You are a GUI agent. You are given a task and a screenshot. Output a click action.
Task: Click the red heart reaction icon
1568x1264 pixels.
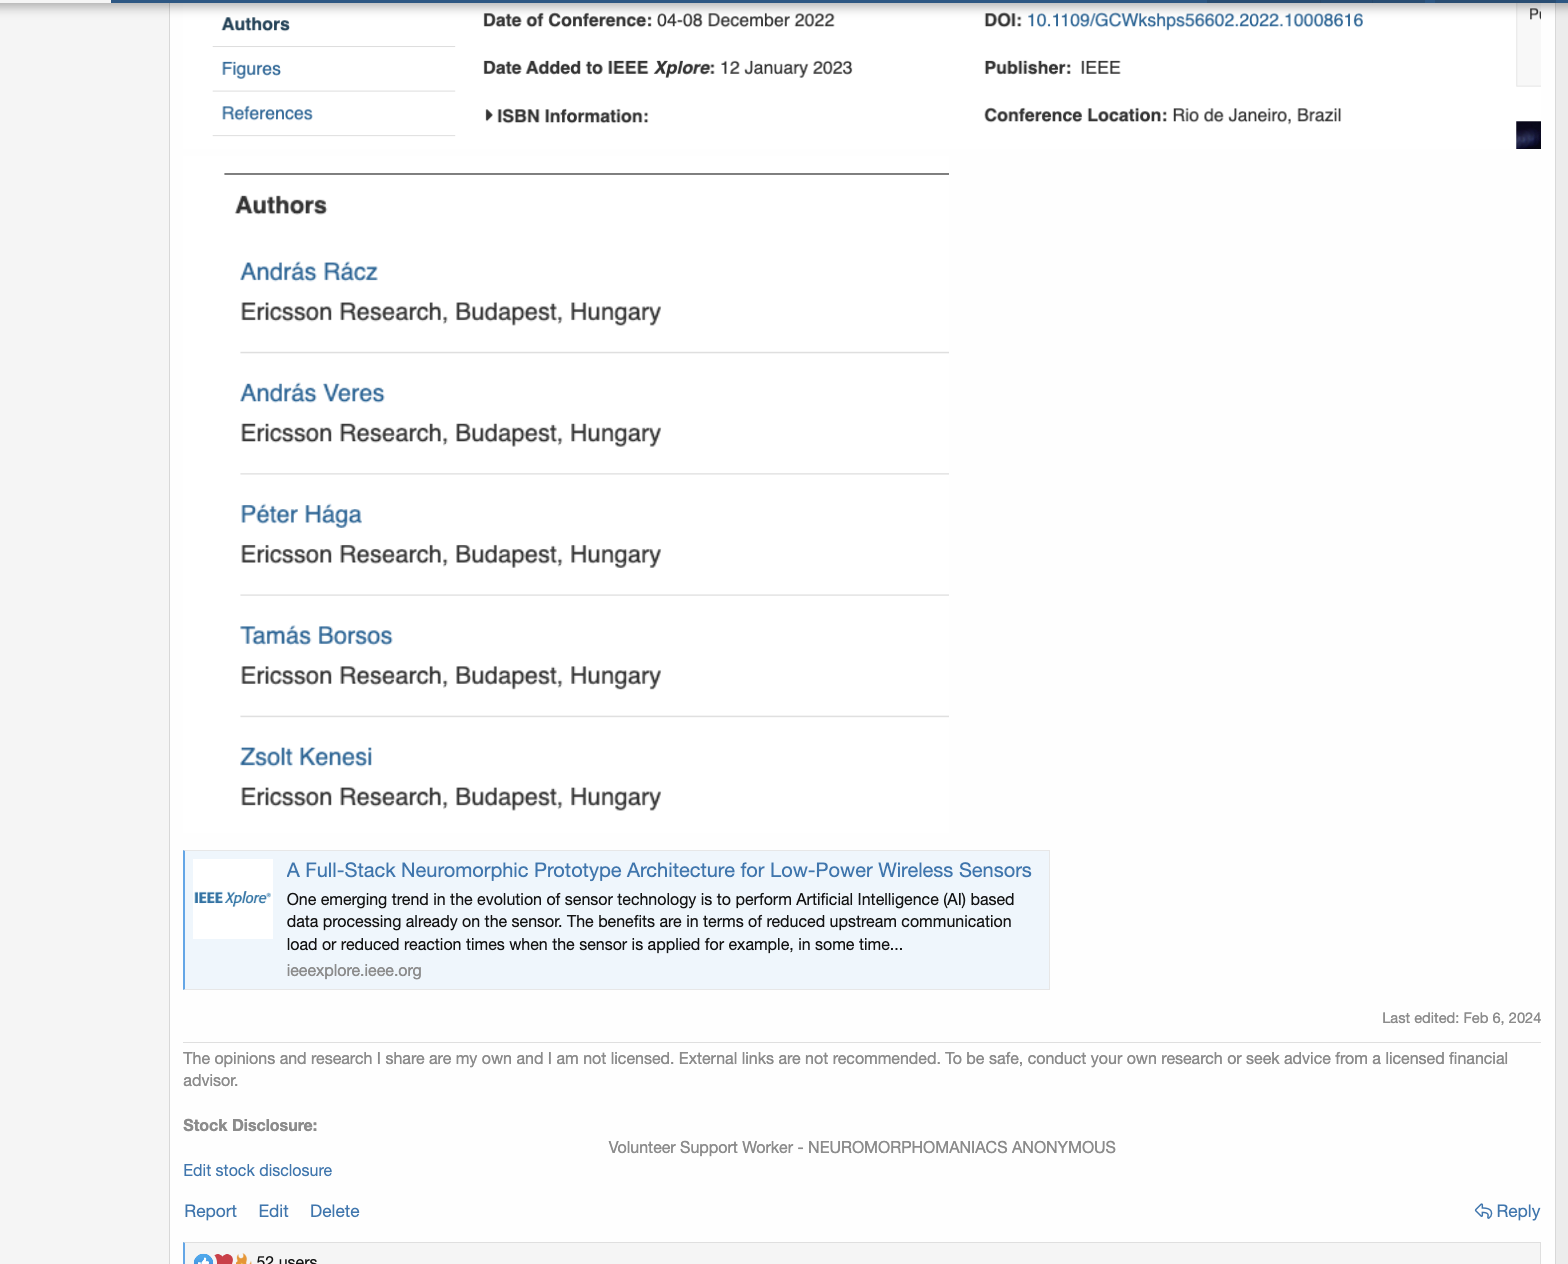coord(223,1259)
